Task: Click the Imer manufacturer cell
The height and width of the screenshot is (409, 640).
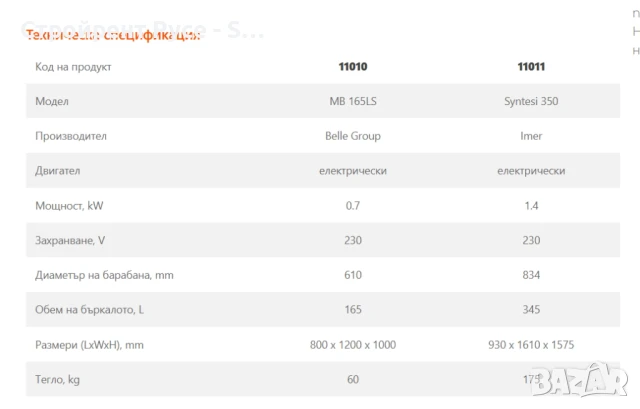Action: coord(530,136)
